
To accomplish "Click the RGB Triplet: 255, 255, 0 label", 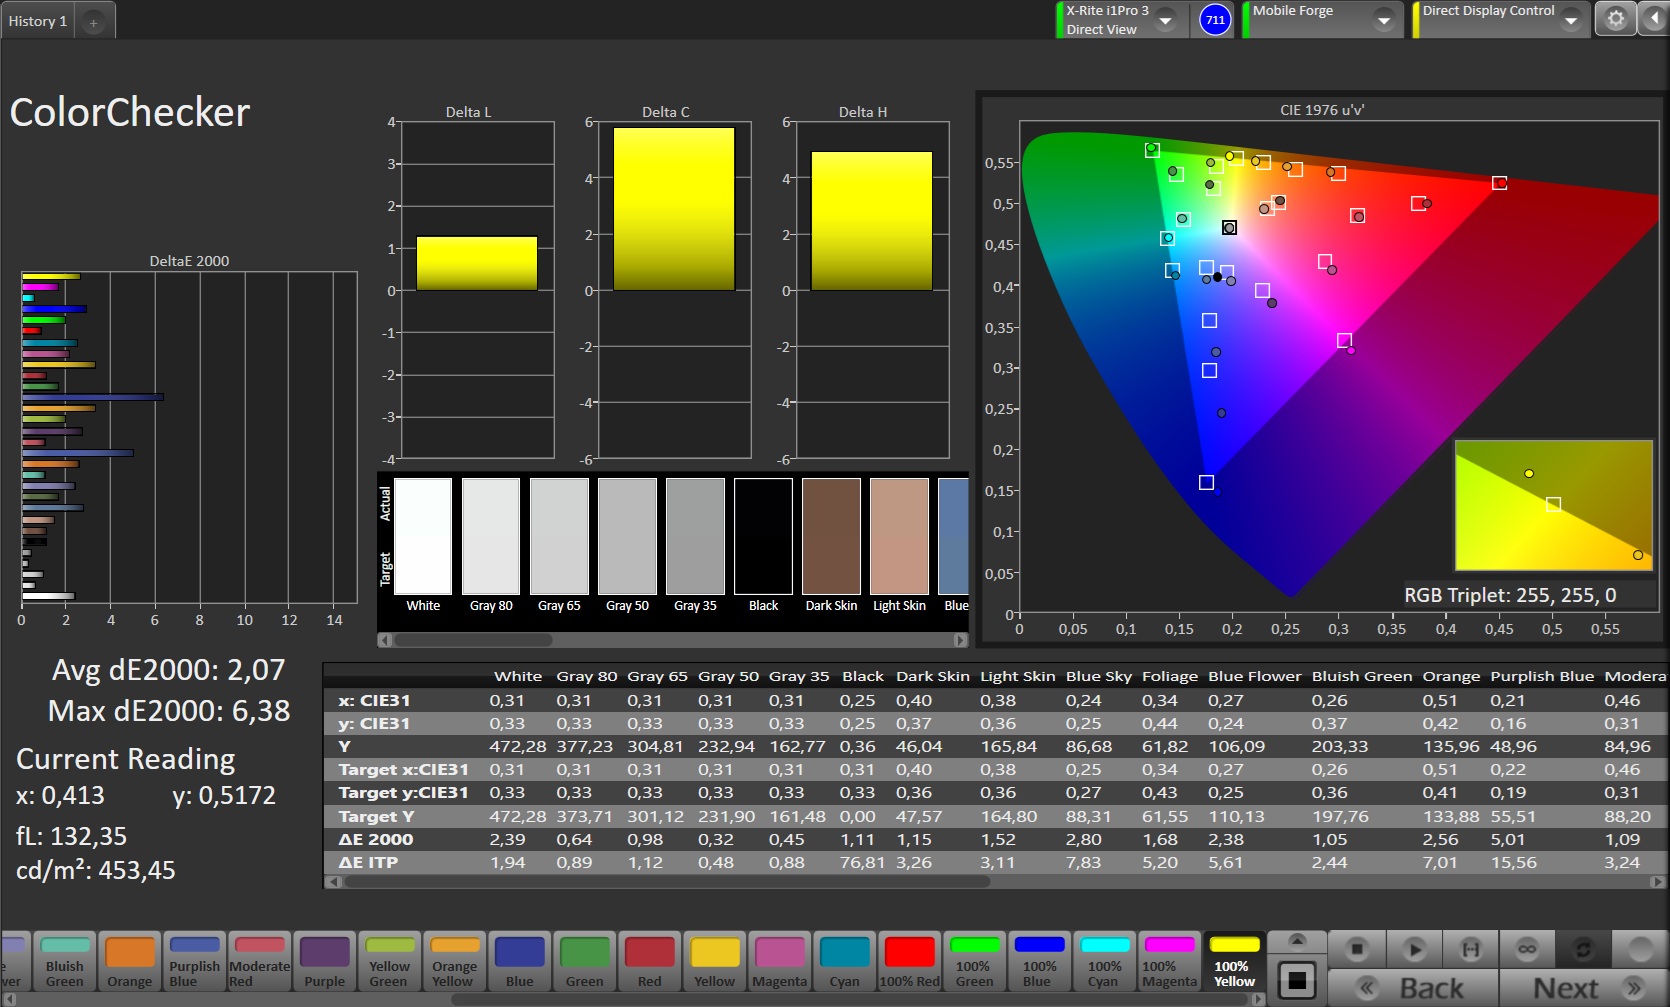I will coord(1510,595).
